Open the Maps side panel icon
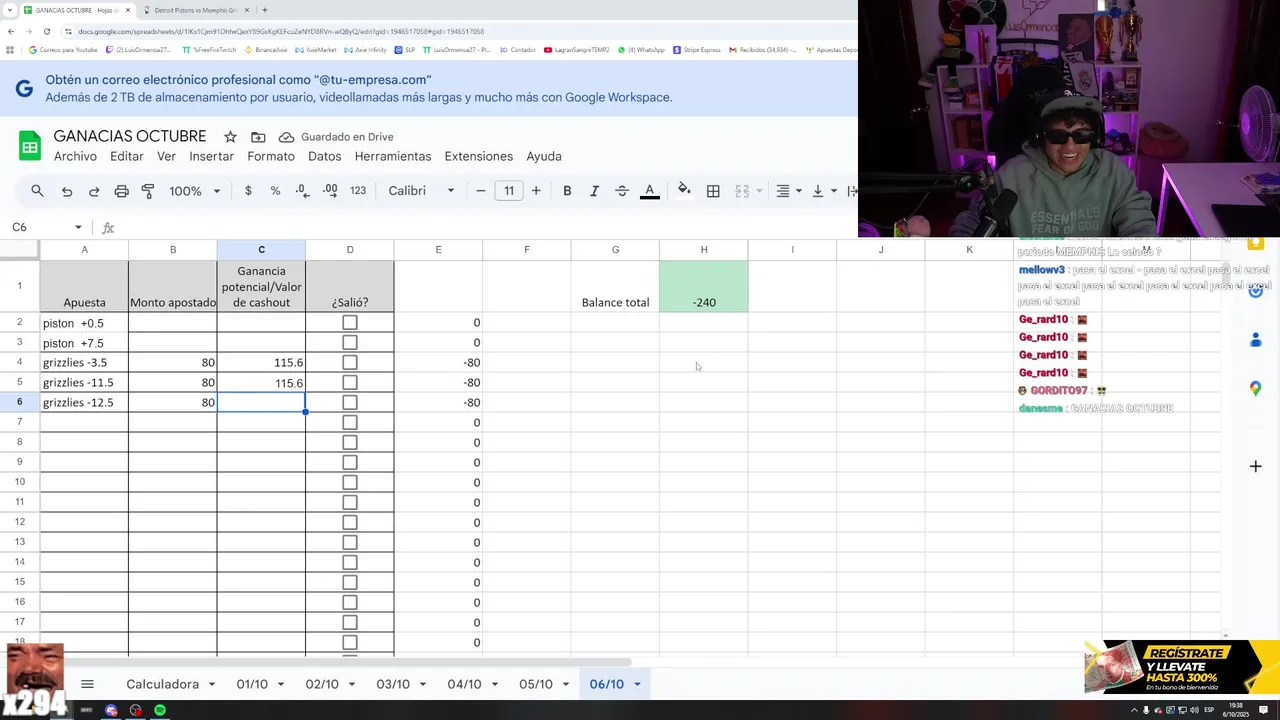1280x720 pixels. pos(1256,389)
